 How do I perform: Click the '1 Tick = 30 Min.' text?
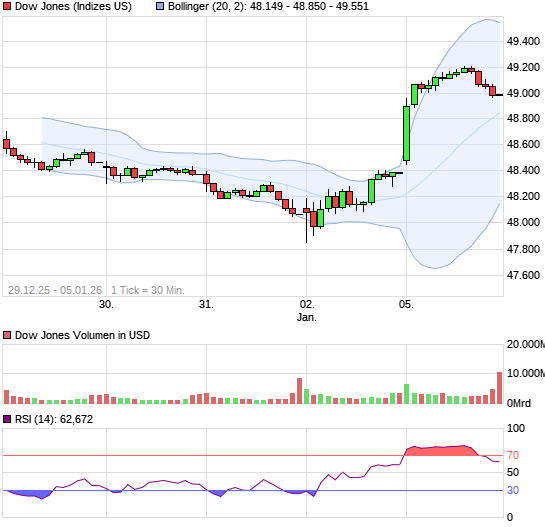(148, 290)
